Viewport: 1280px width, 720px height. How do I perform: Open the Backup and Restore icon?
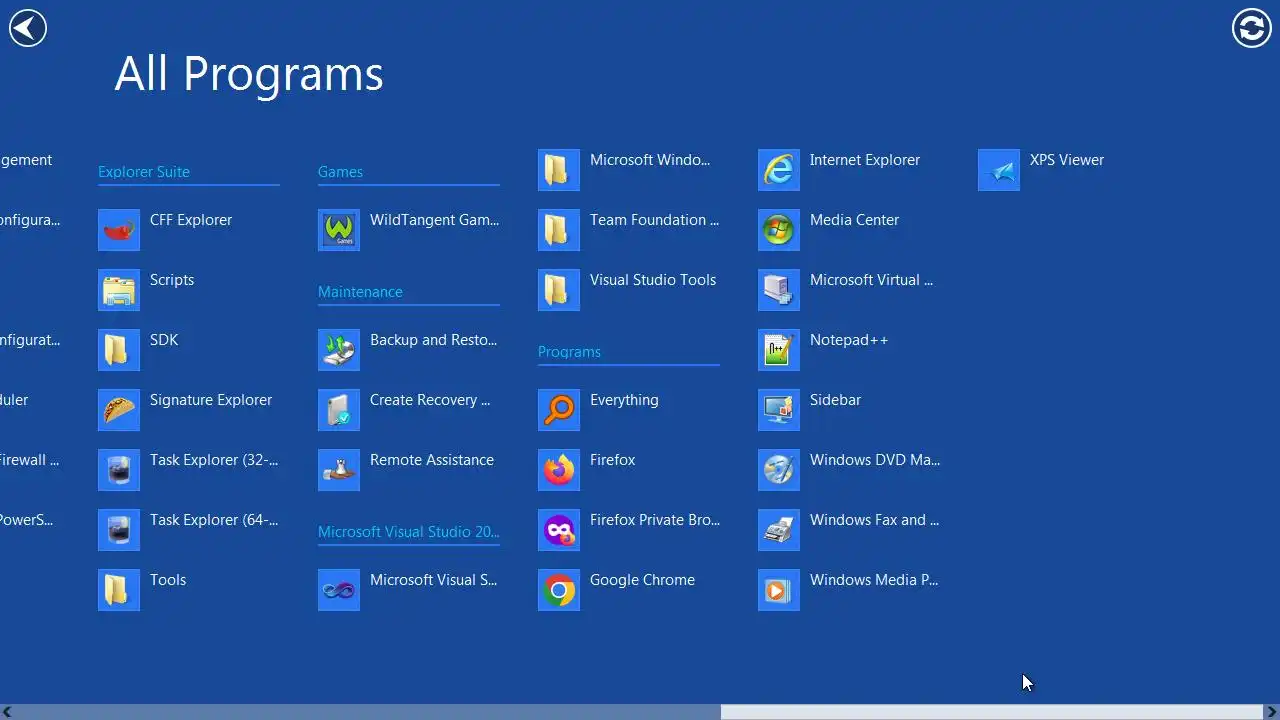(x=339, y=350)
